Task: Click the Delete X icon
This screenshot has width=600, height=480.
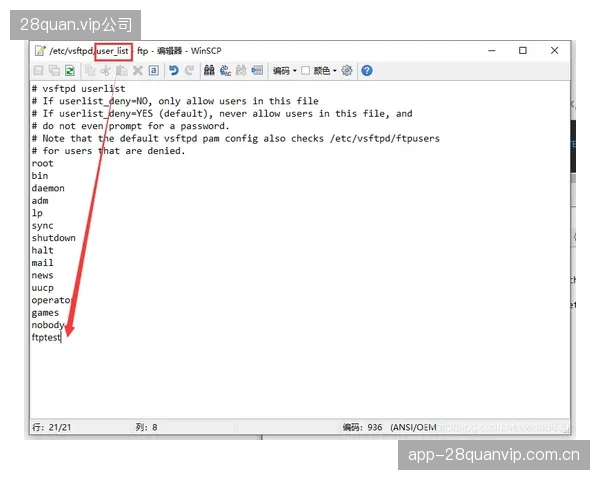Action: click(138, 70)
